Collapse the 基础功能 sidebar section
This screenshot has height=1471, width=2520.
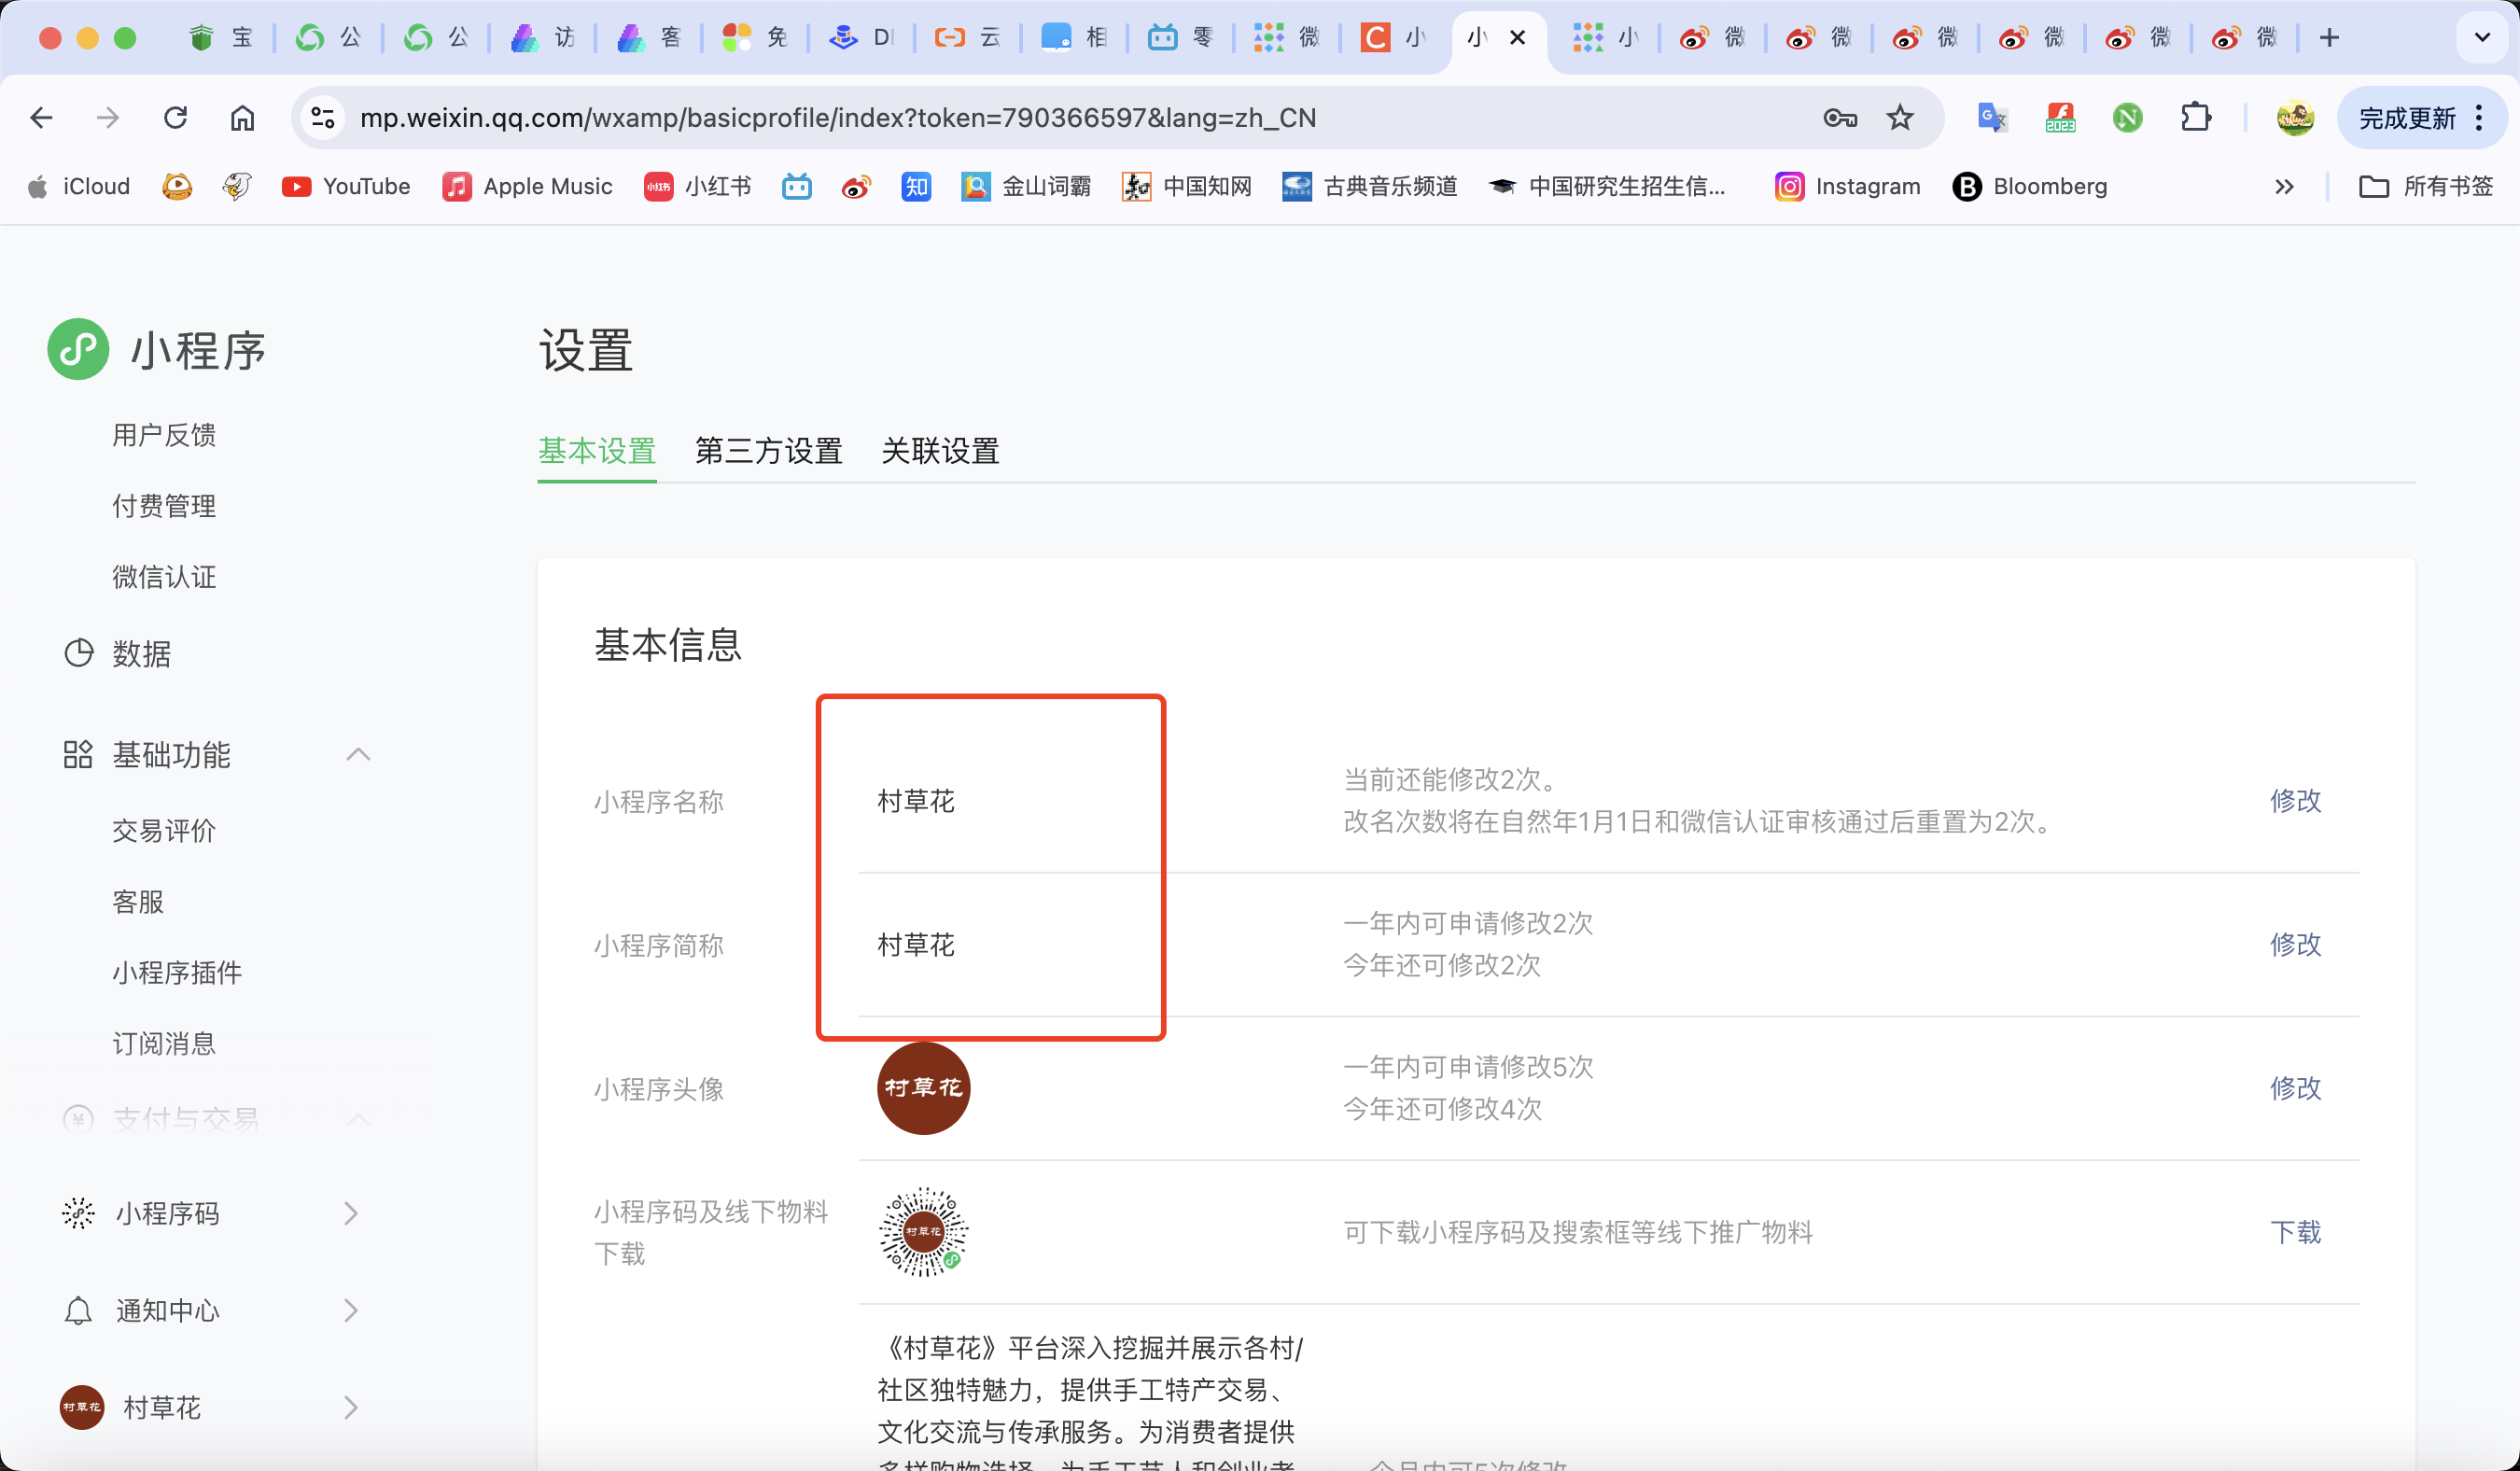pyautogui.click(x=358, y=754)
